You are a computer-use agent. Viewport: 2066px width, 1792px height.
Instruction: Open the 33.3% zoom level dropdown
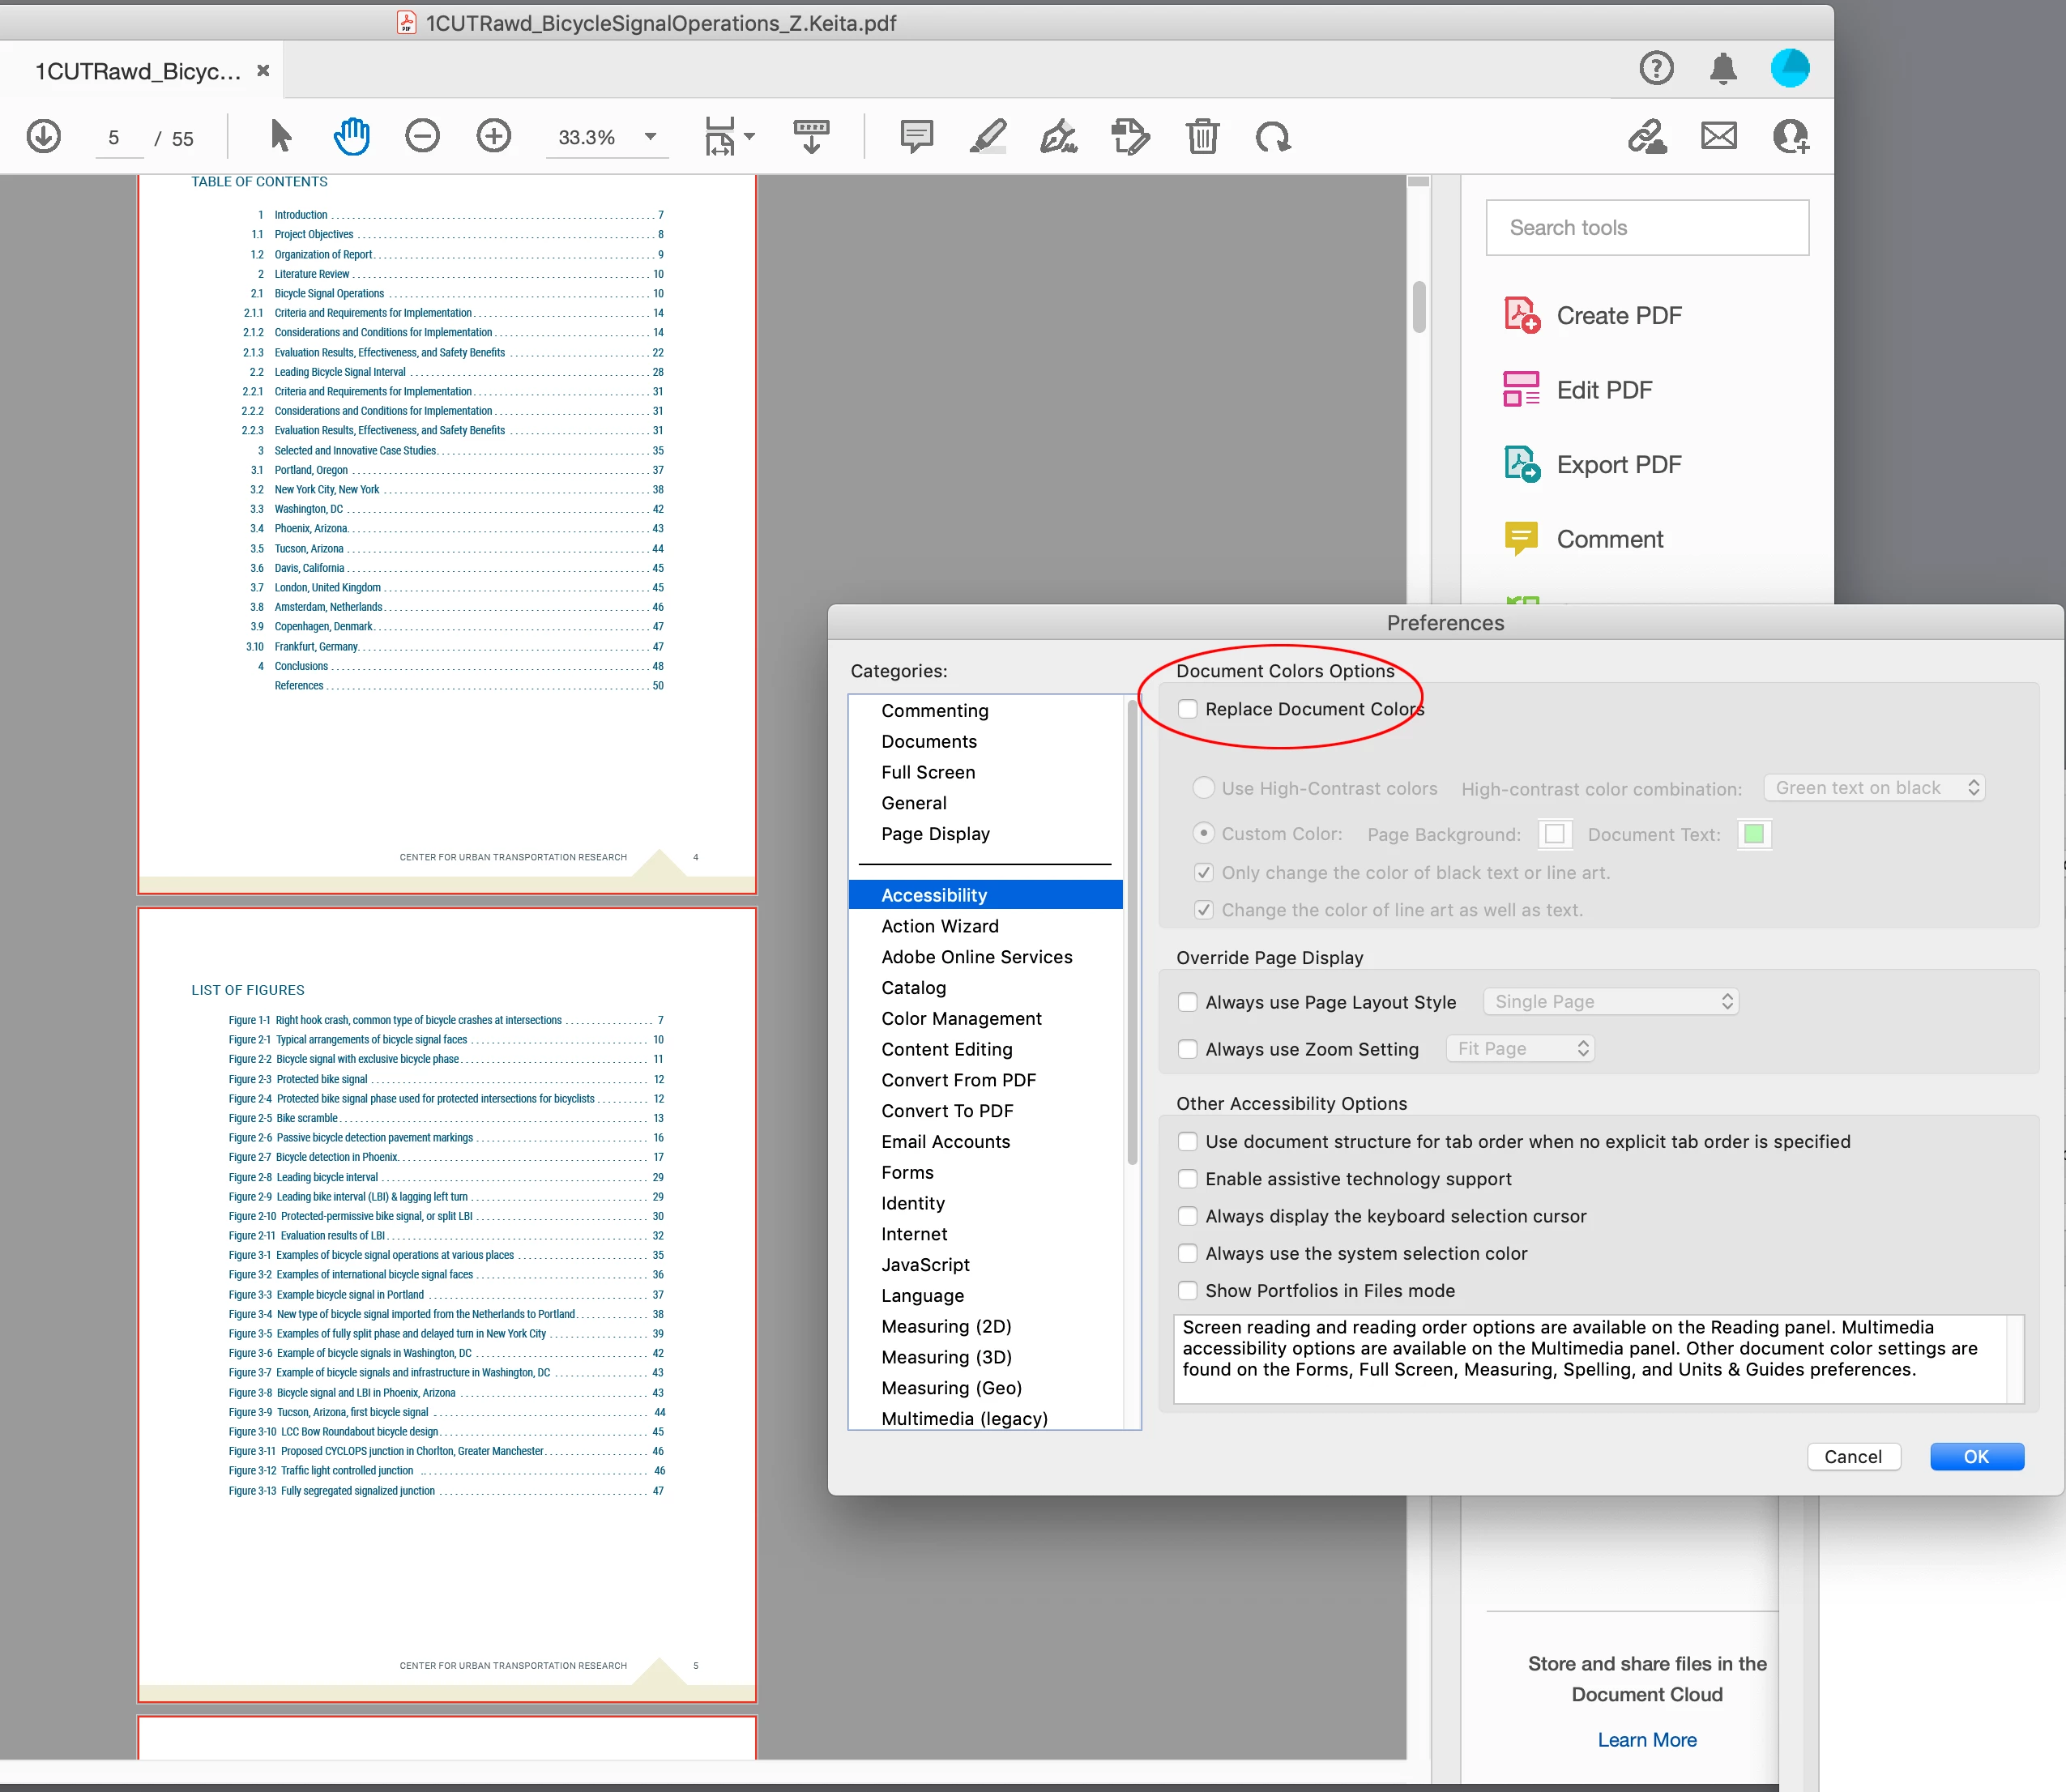650,137
